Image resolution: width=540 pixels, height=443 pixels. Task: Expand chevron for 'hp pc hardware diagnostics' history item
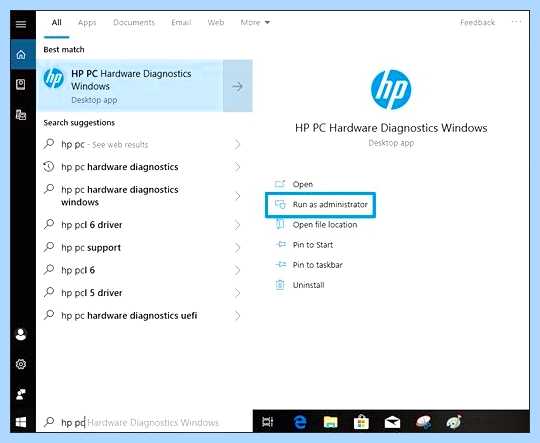tap(237, 167)
